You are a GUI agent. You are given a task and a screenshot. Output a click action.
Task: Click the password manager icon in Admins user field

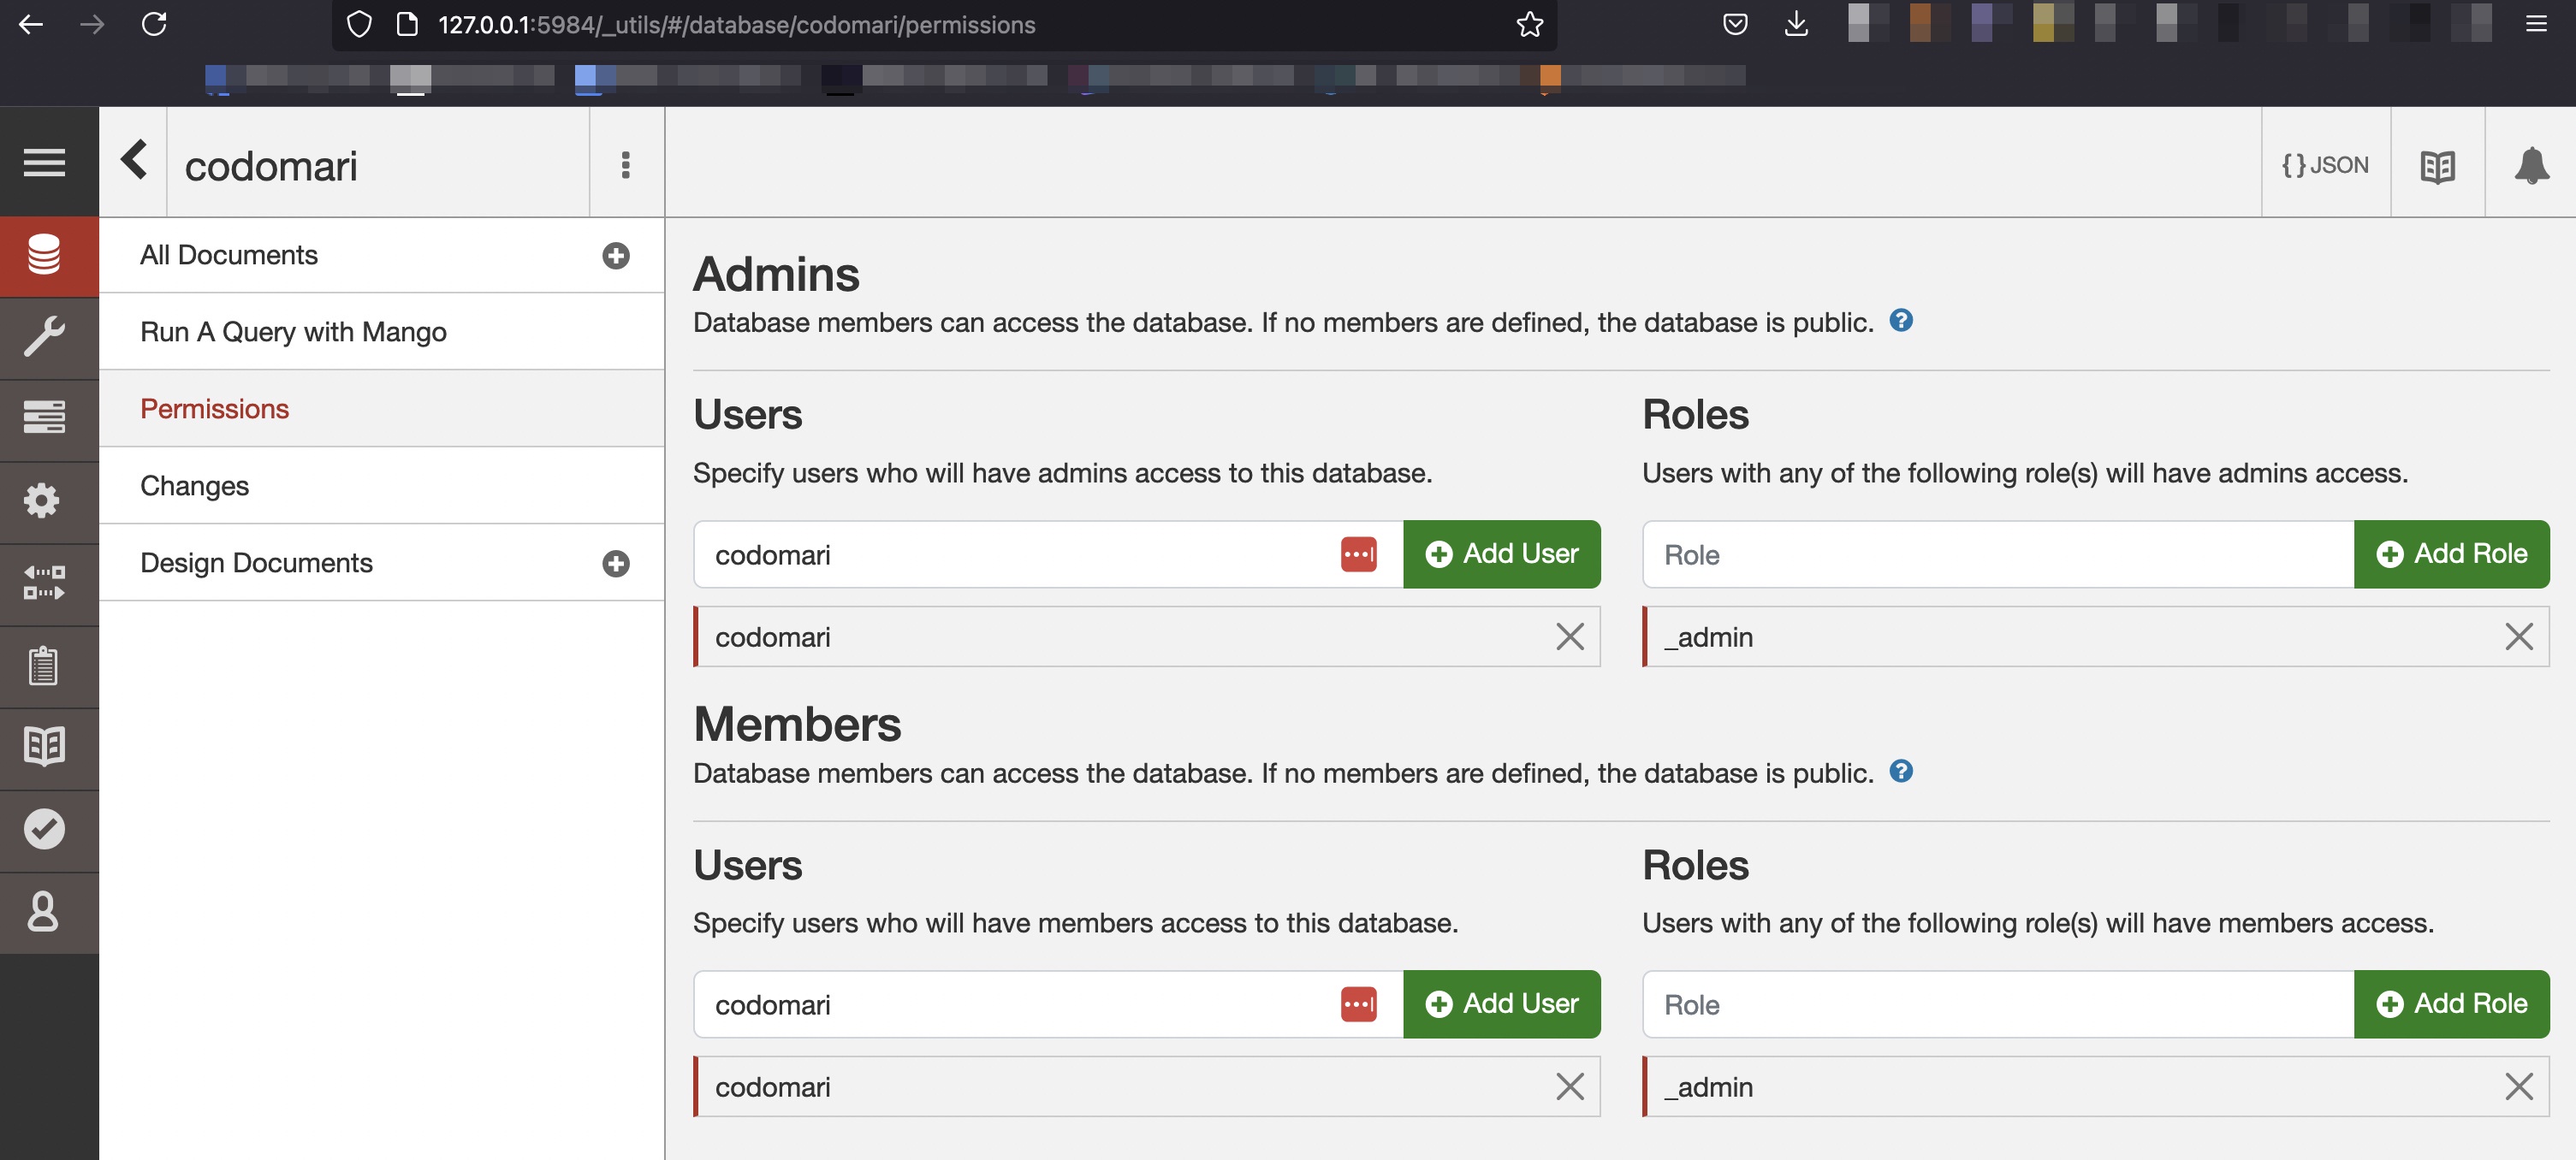tap(1358, 554)
